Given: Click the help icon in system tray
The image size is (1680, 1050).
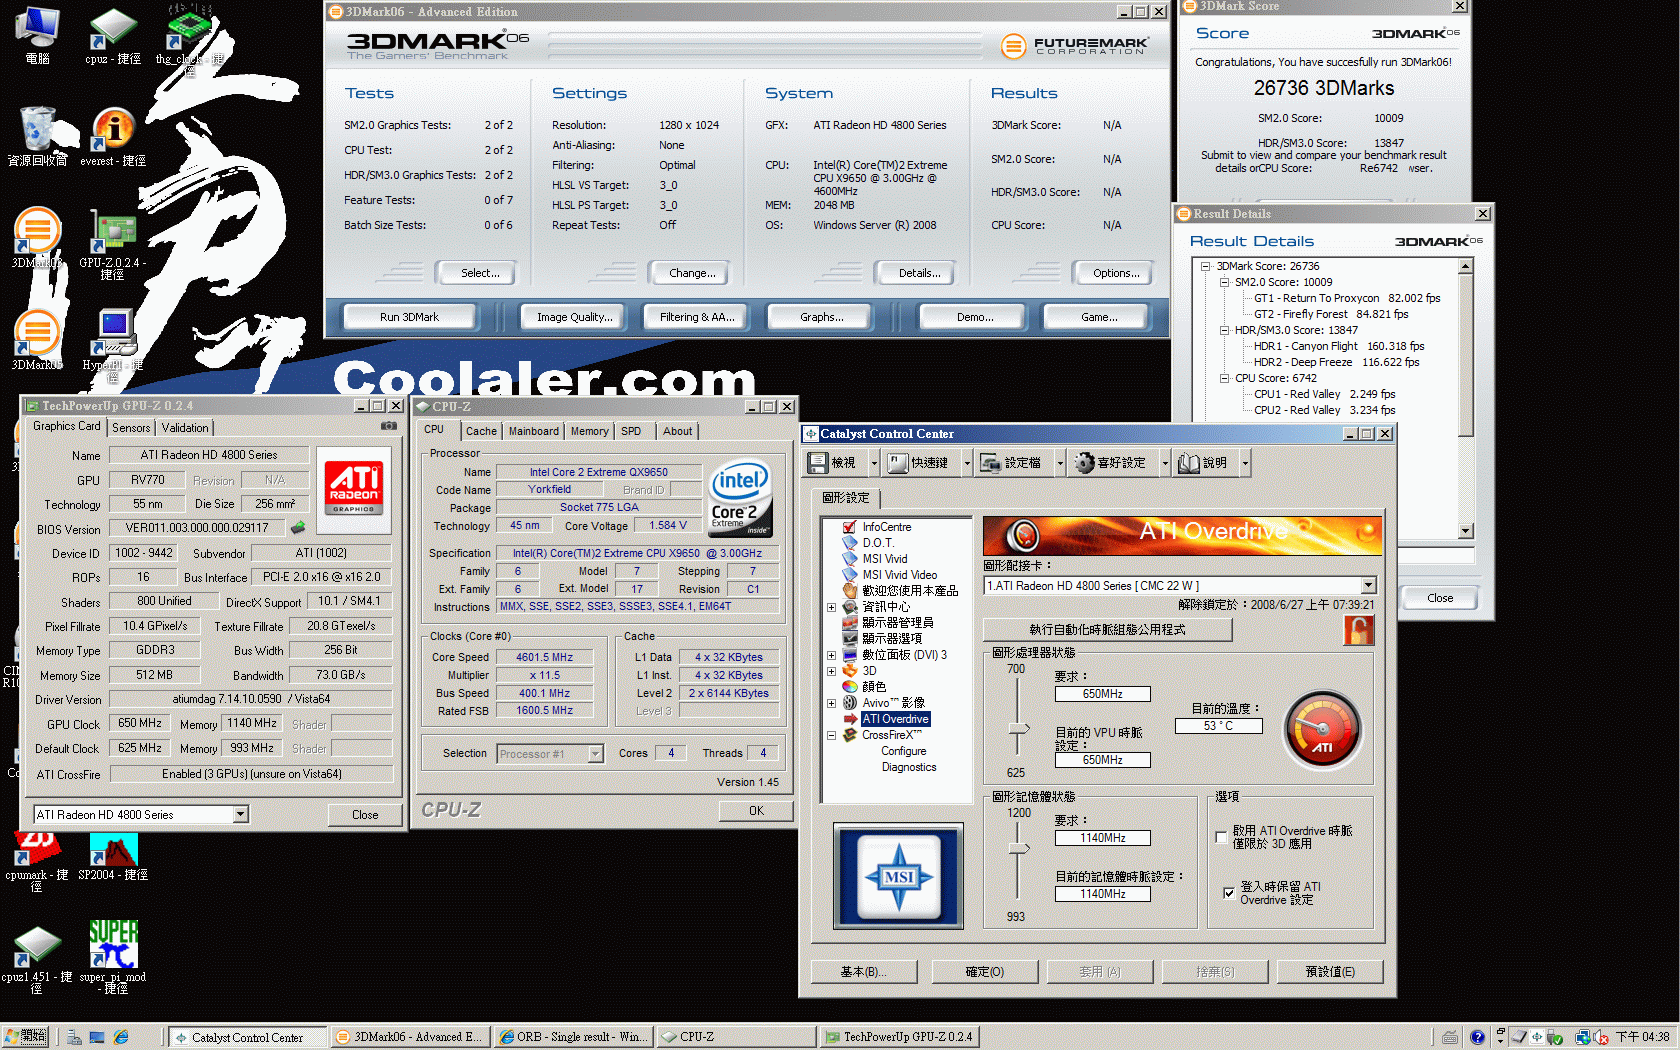Looking at the screenshot, I should tap(1477, 1037).
